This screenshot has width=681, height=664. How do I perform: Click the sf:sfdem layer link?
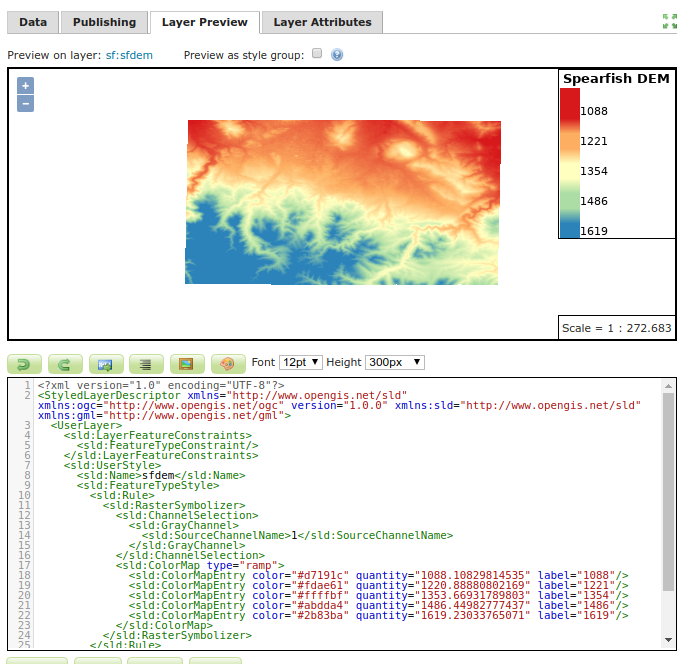point(129,55)
